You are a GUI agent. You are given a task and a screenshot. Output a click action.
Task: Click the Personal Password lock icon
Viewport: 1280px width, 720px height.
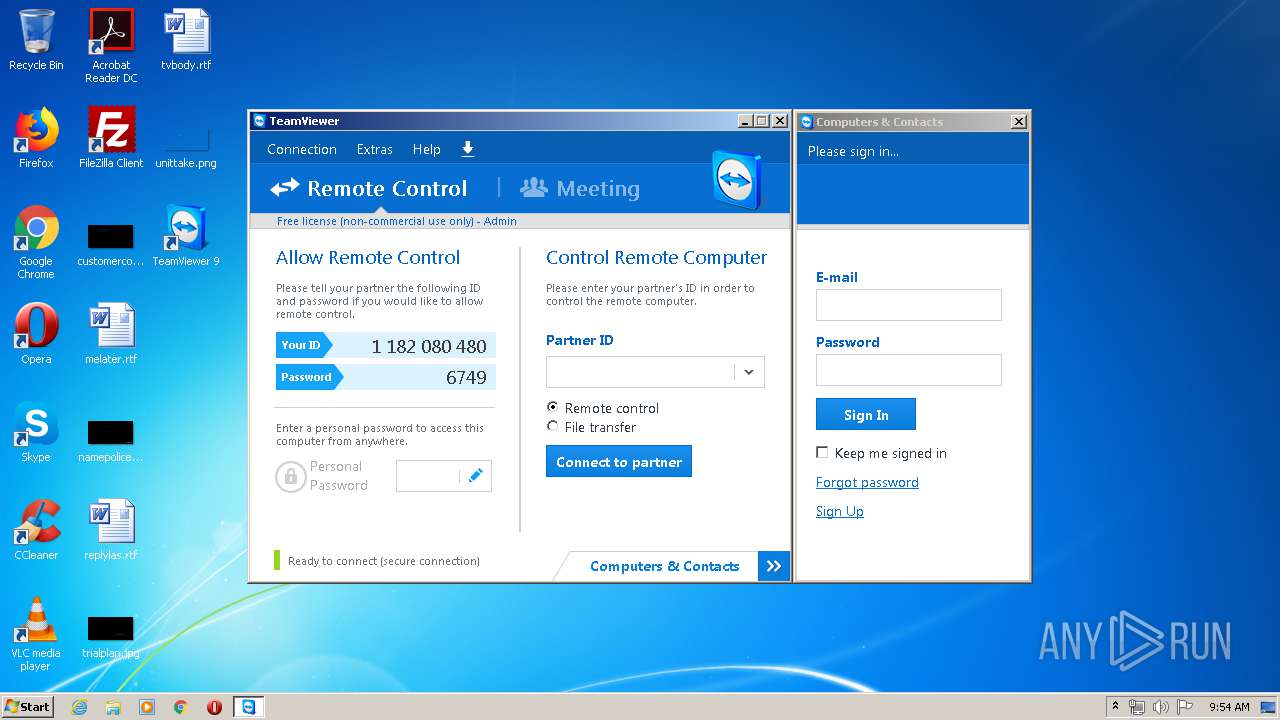290,476
